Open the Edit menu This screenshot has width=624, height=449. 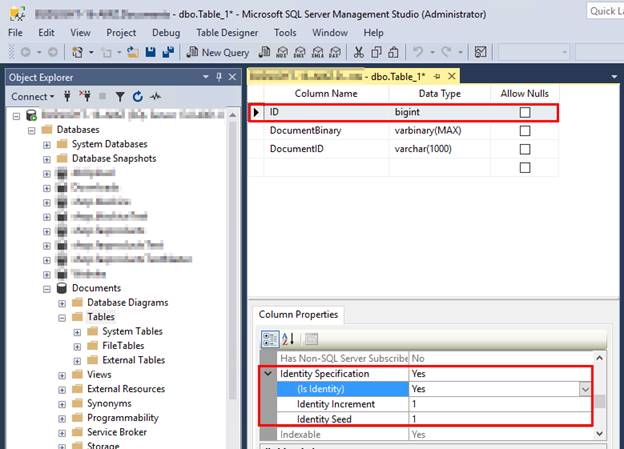[x=46, y=33]
